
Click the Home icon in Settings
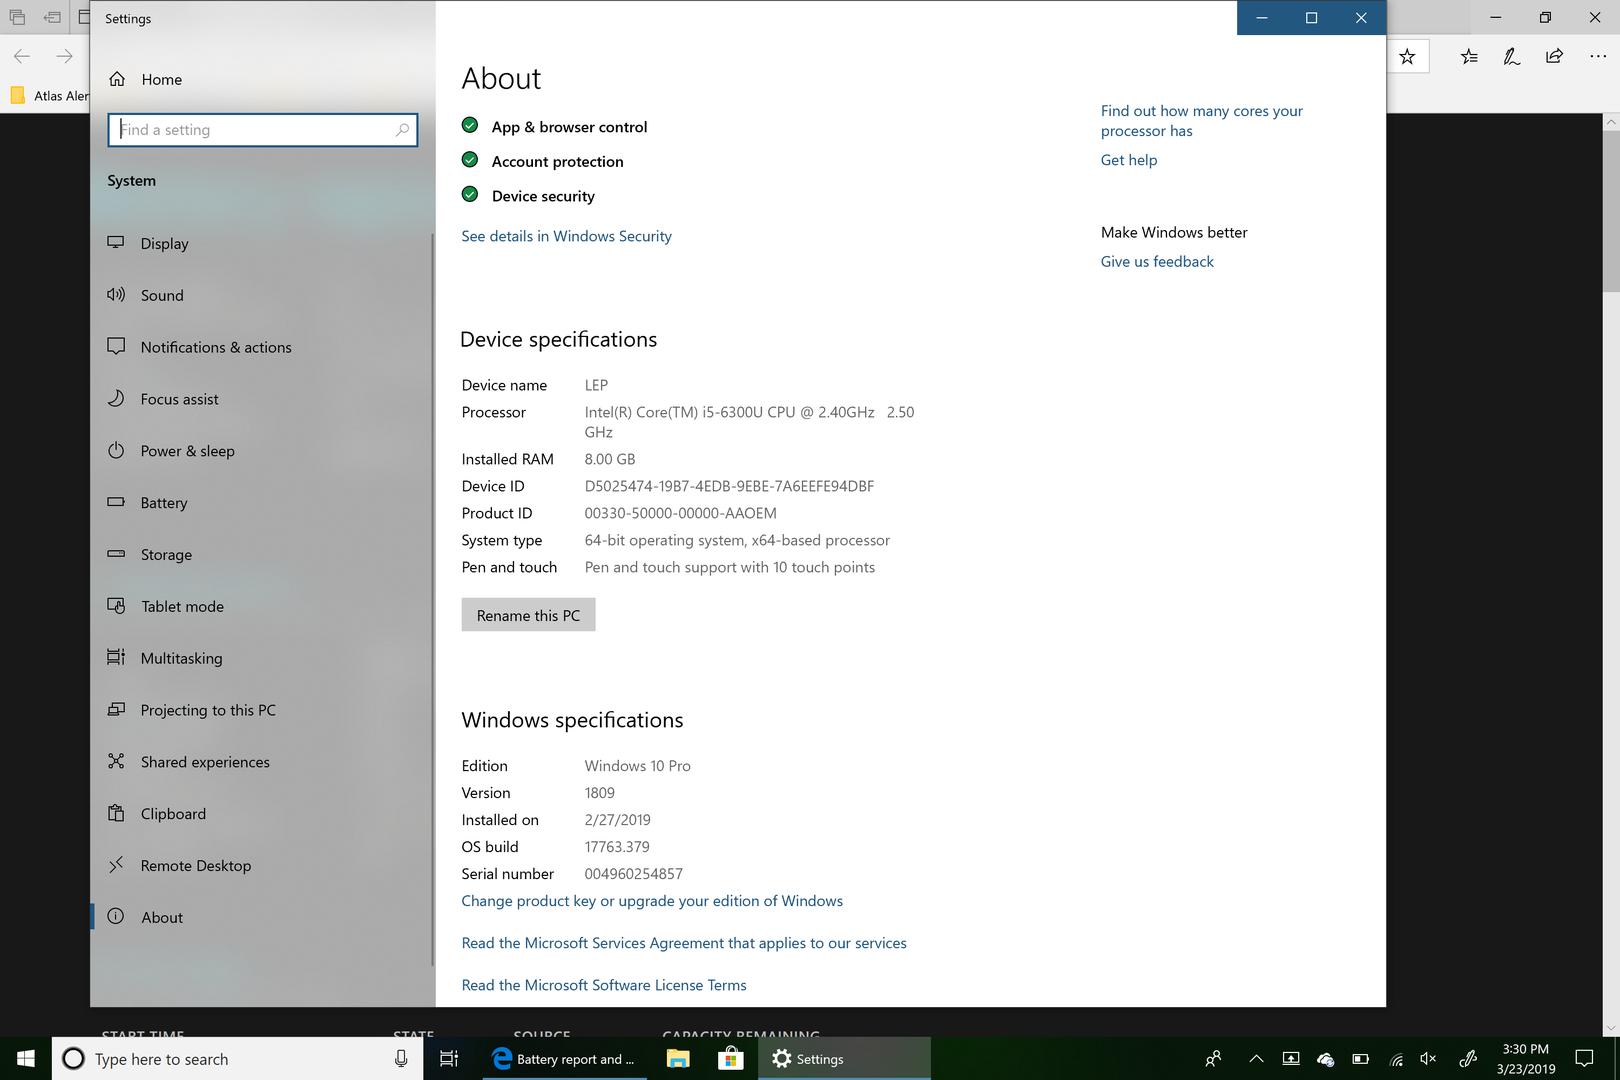pos(117,79)
